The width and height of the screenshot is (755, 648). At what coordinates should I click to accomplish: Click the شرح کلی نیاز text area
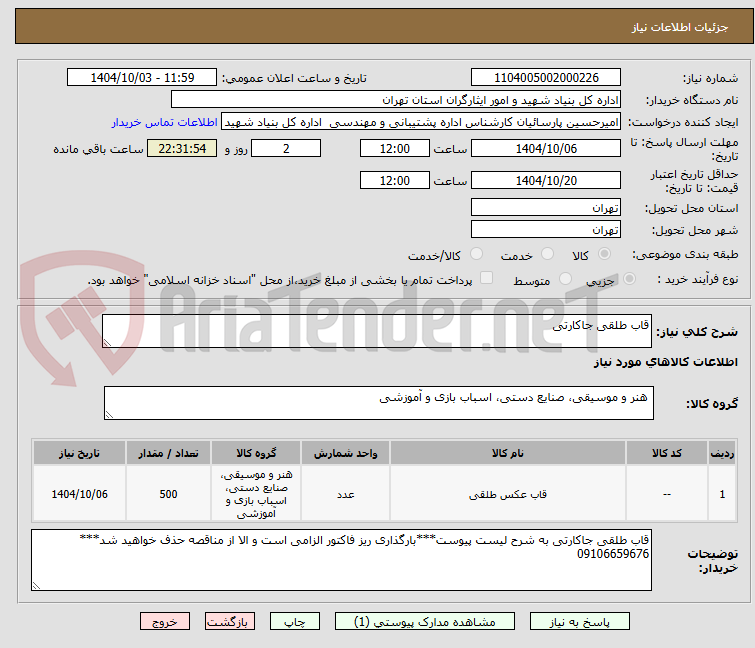tap(377, 331)
